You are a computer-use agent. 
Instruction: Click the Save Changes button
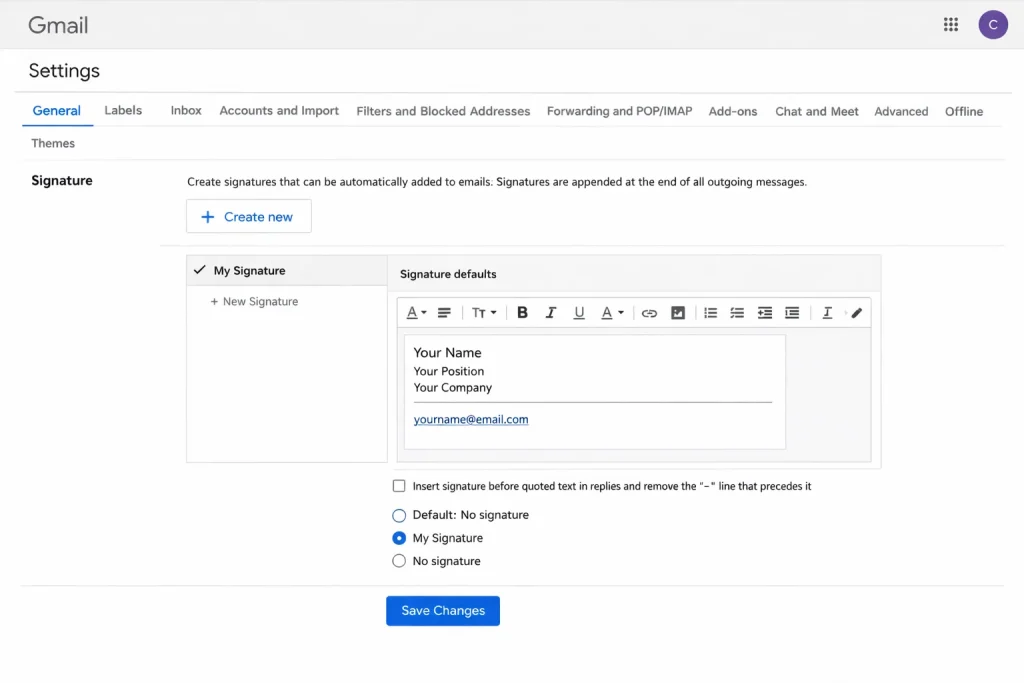443,611
